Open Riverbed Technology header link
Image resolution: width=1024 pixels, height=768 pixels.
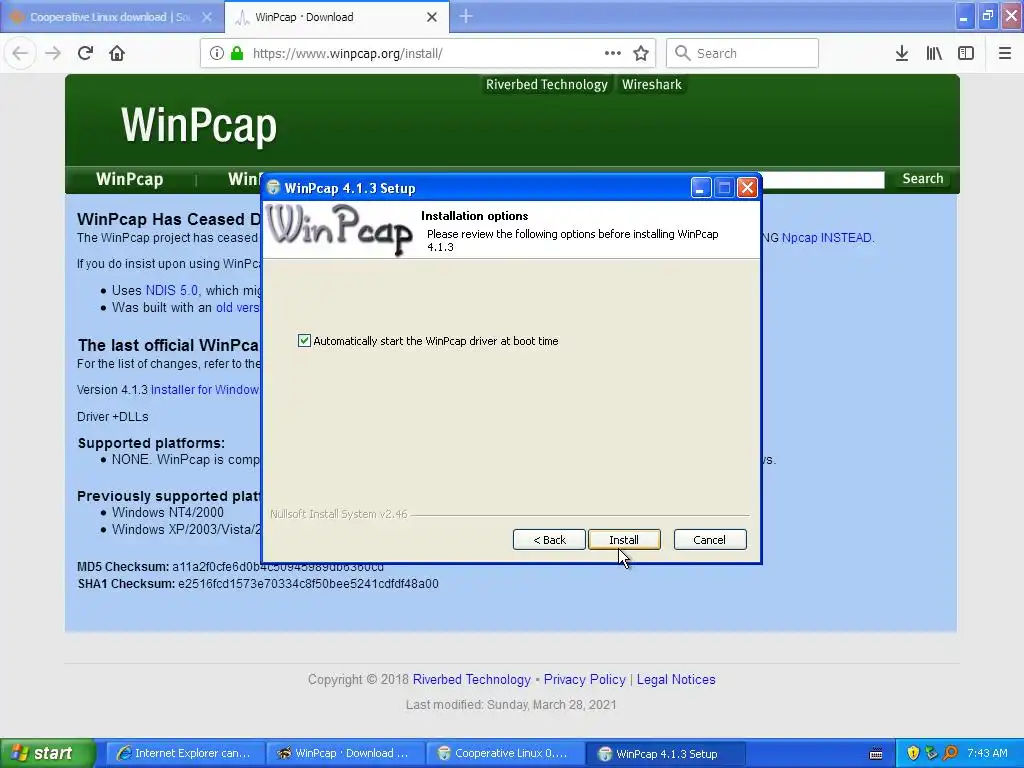point(547,84)
